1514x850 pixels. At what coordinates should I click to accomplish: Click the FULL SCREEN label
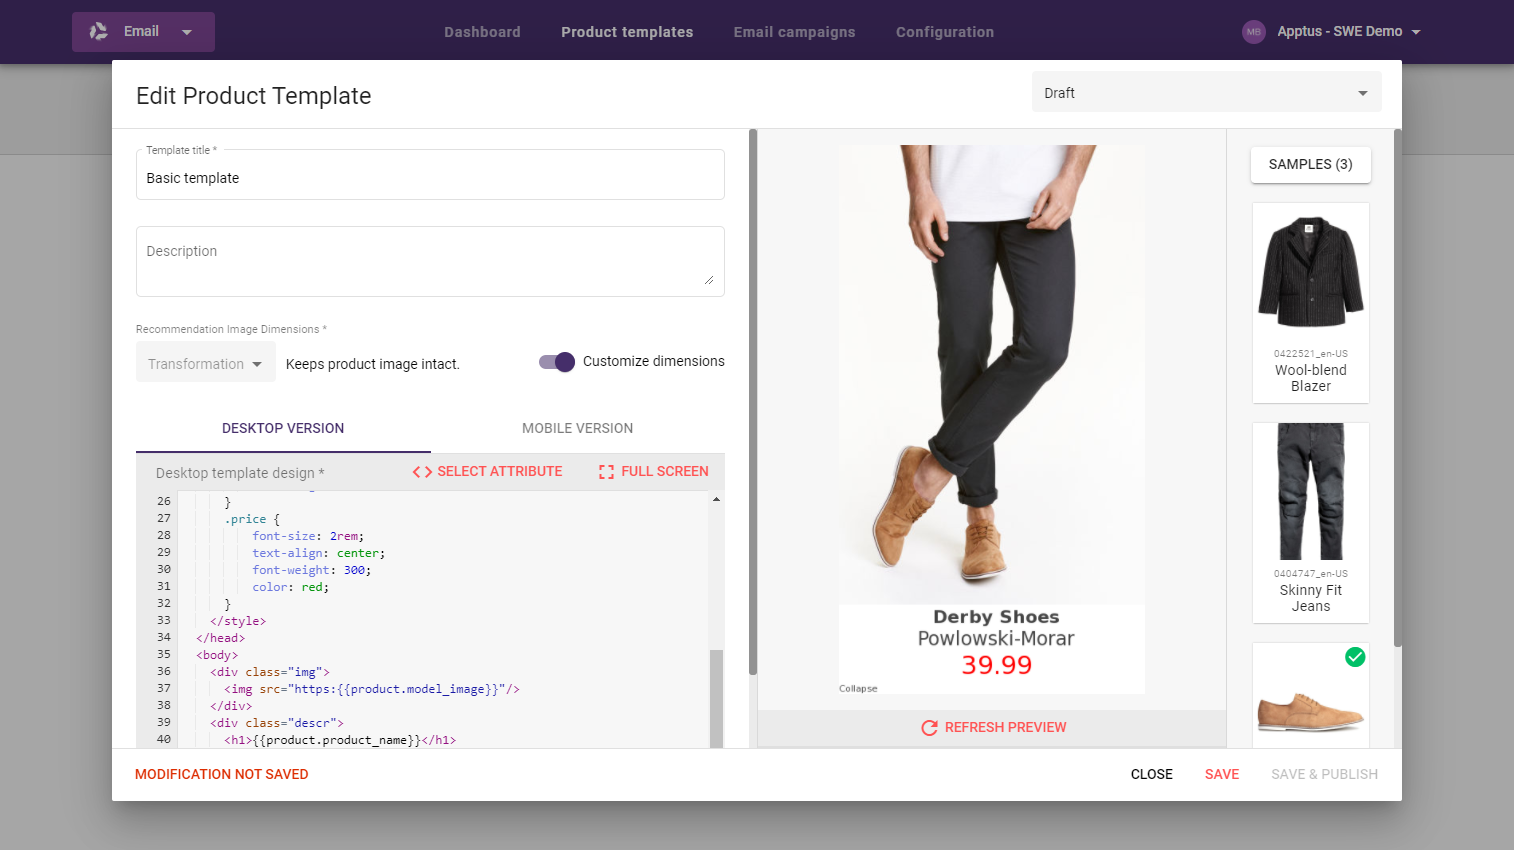(665, 471)
